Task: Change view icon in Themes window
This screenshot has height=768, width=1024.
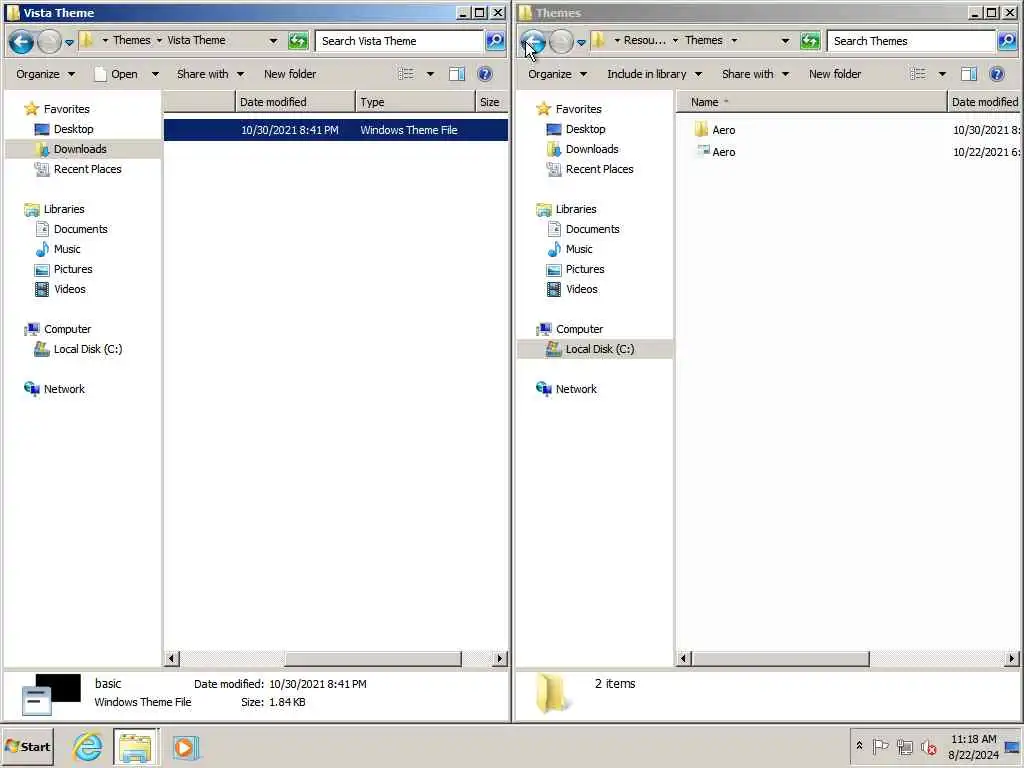Action: (918, 74)
